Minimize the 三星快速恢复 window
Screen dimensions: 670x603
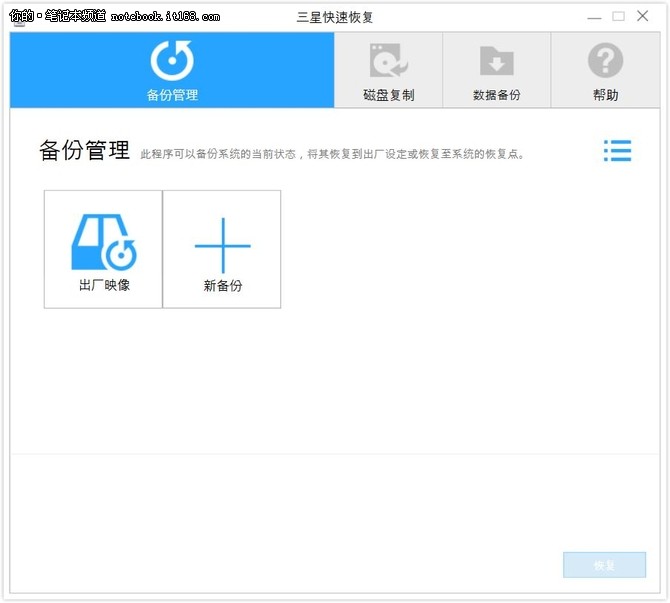pyautogui.click(x=594, y=17)
